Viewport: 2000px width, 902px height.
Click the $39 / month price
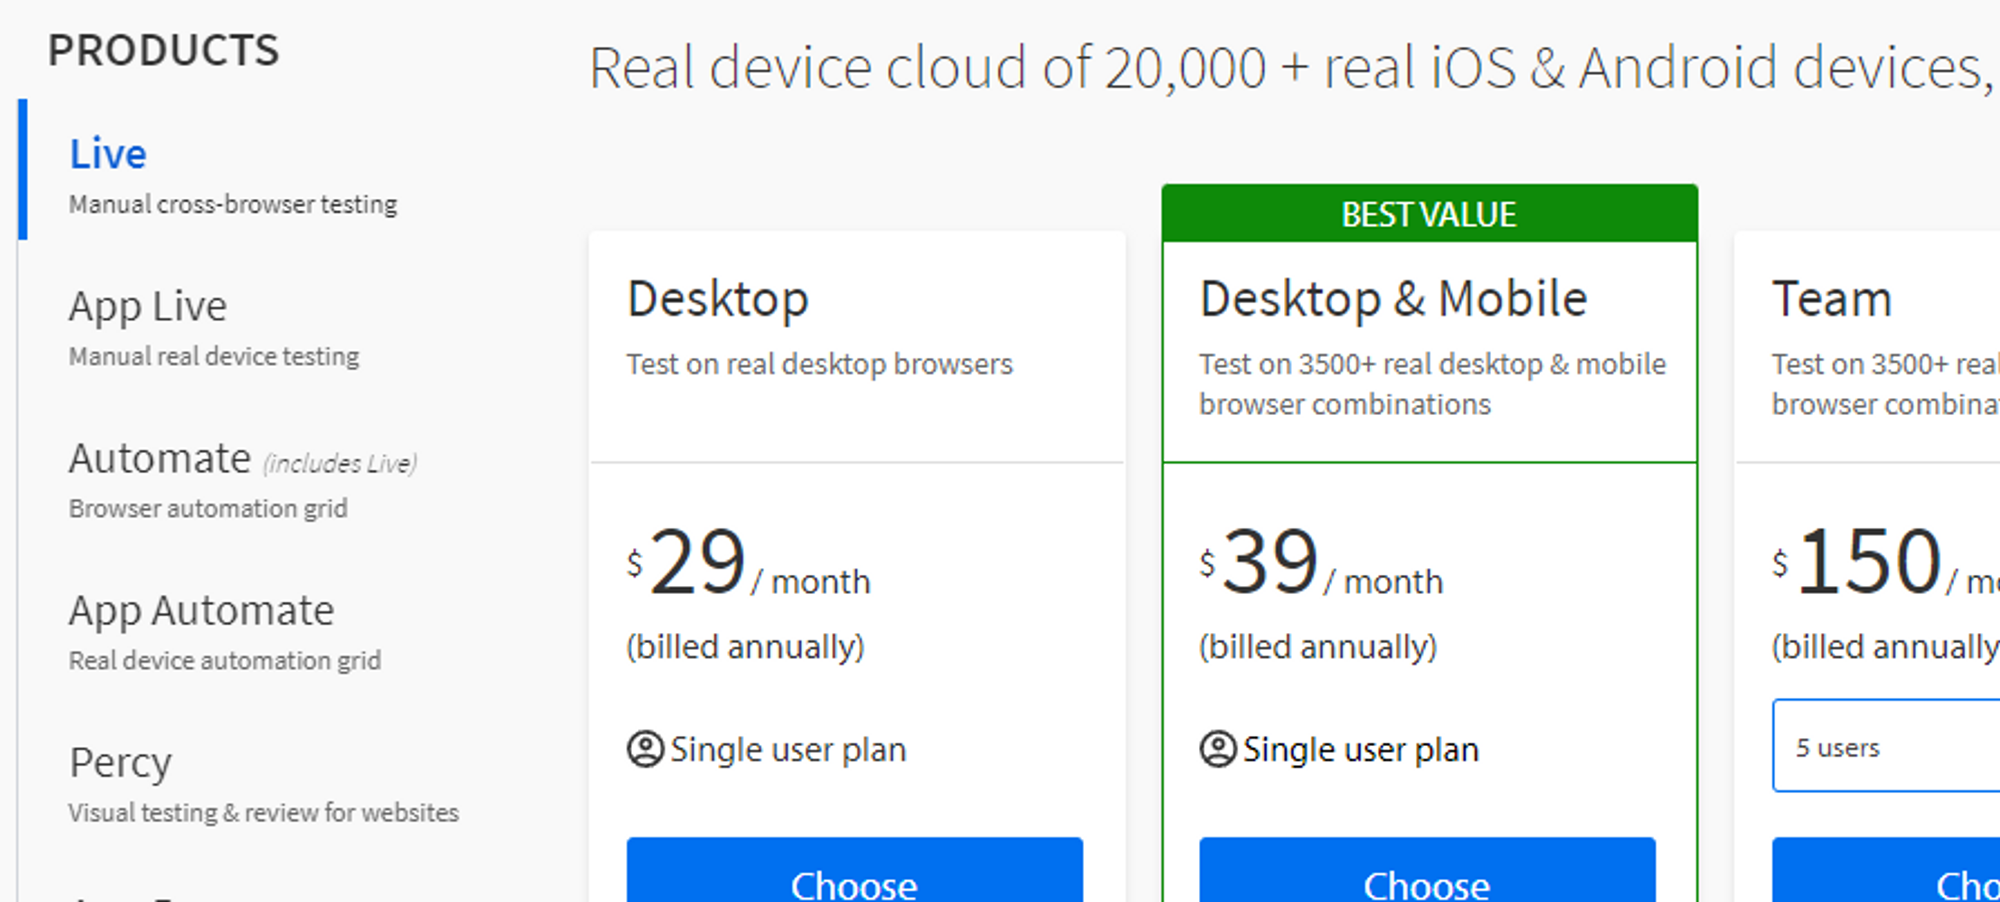(x=1321, y=563)
